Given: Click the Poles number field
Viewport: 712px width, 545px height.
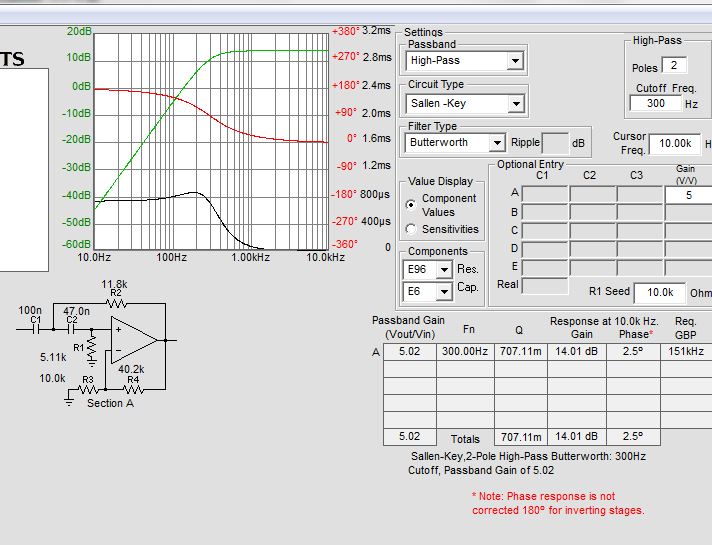Looking at the screenshot, I should [674, 67].
